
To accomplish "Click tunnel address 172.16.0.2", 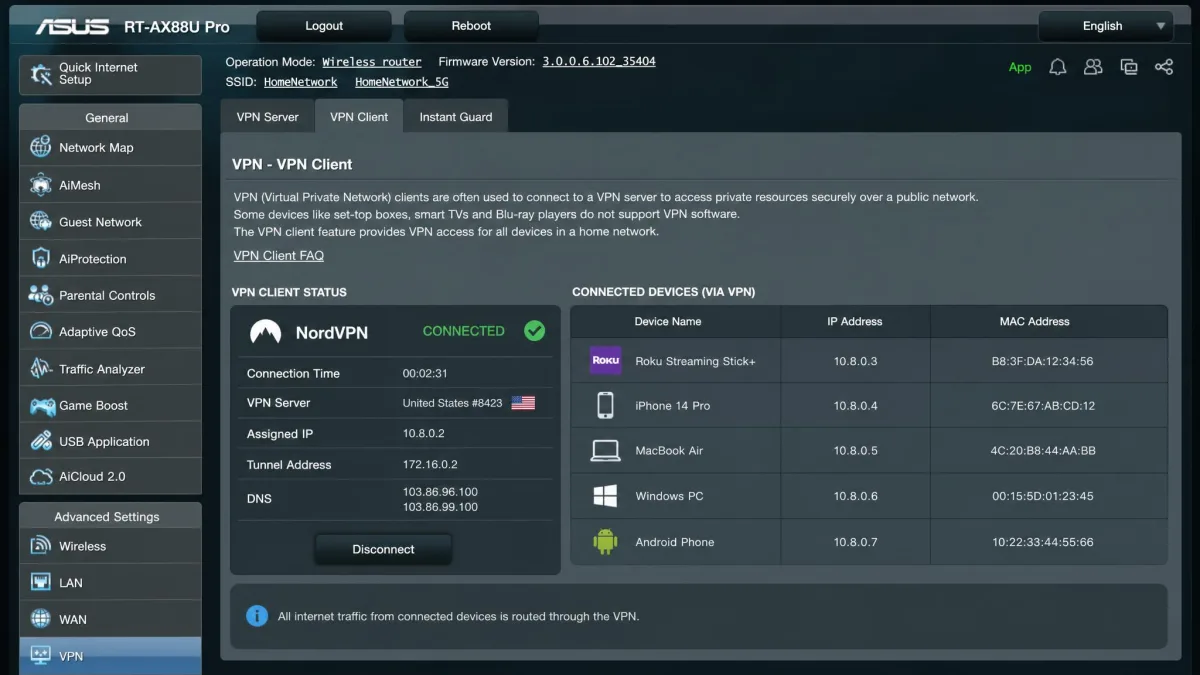I will (x=430, y=465).
